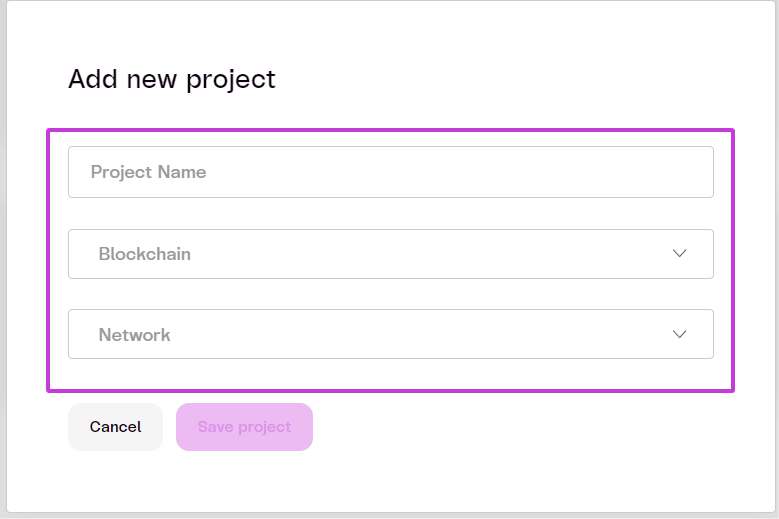This screenshot has height=519, width=779.
Task: Click the Network chevron-down arrow icon
Action: point(680,334)
